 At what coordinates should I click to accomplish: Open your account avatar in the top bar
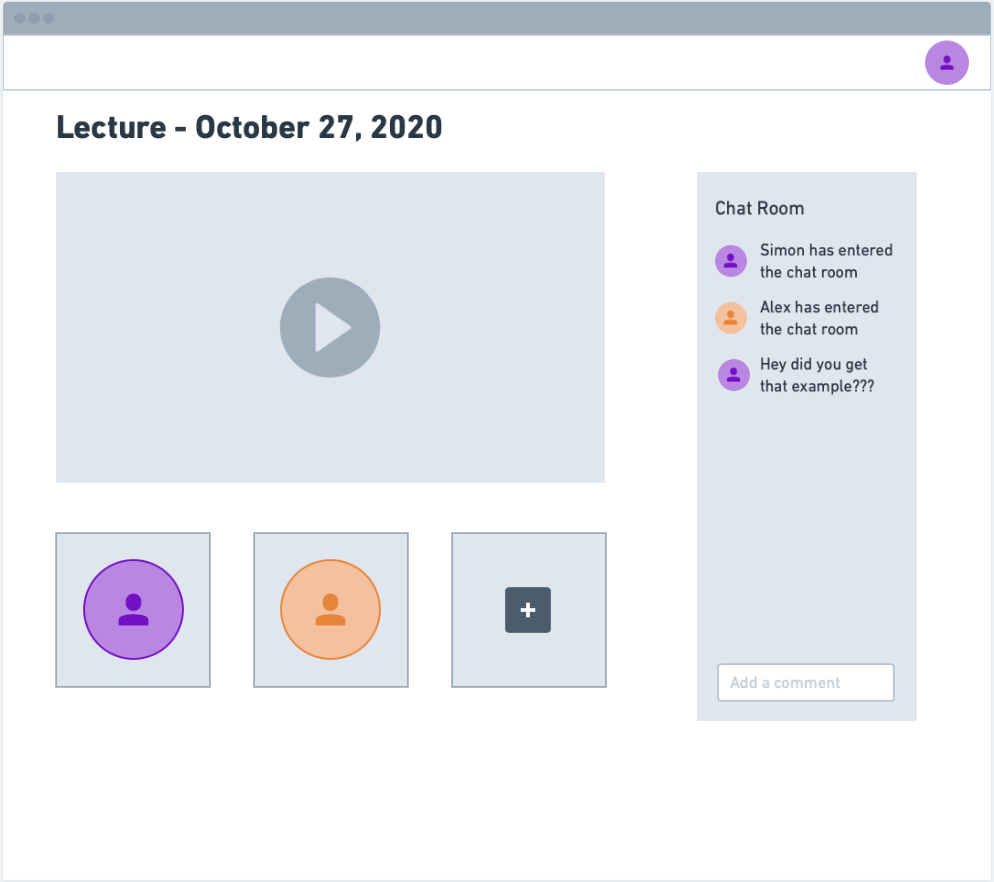coord(946,62)
